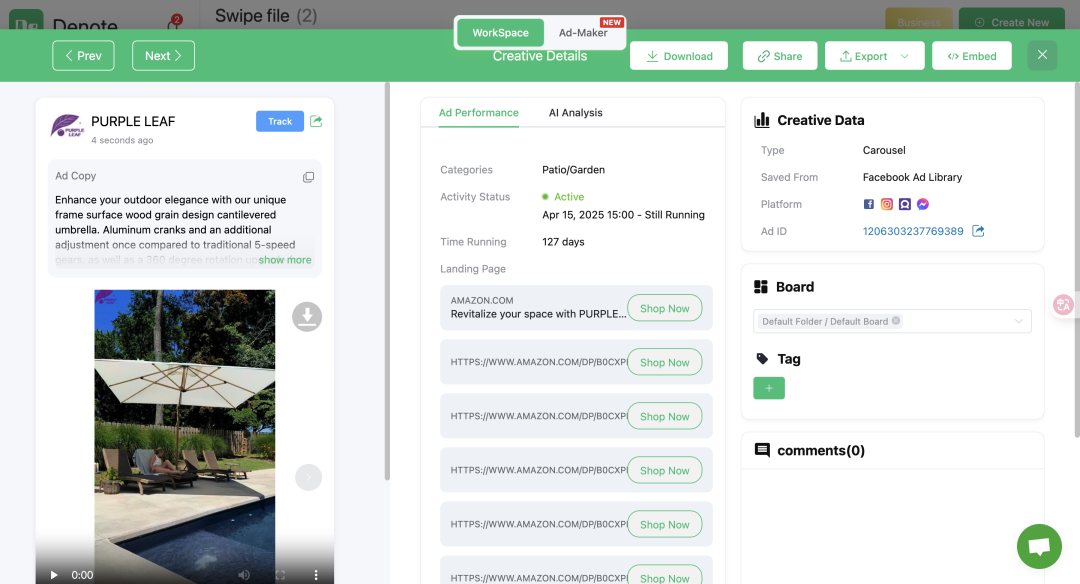This screenshot has width=1080, height=584.
Task: Click the Board section icon
Action: tap(761, 287)
